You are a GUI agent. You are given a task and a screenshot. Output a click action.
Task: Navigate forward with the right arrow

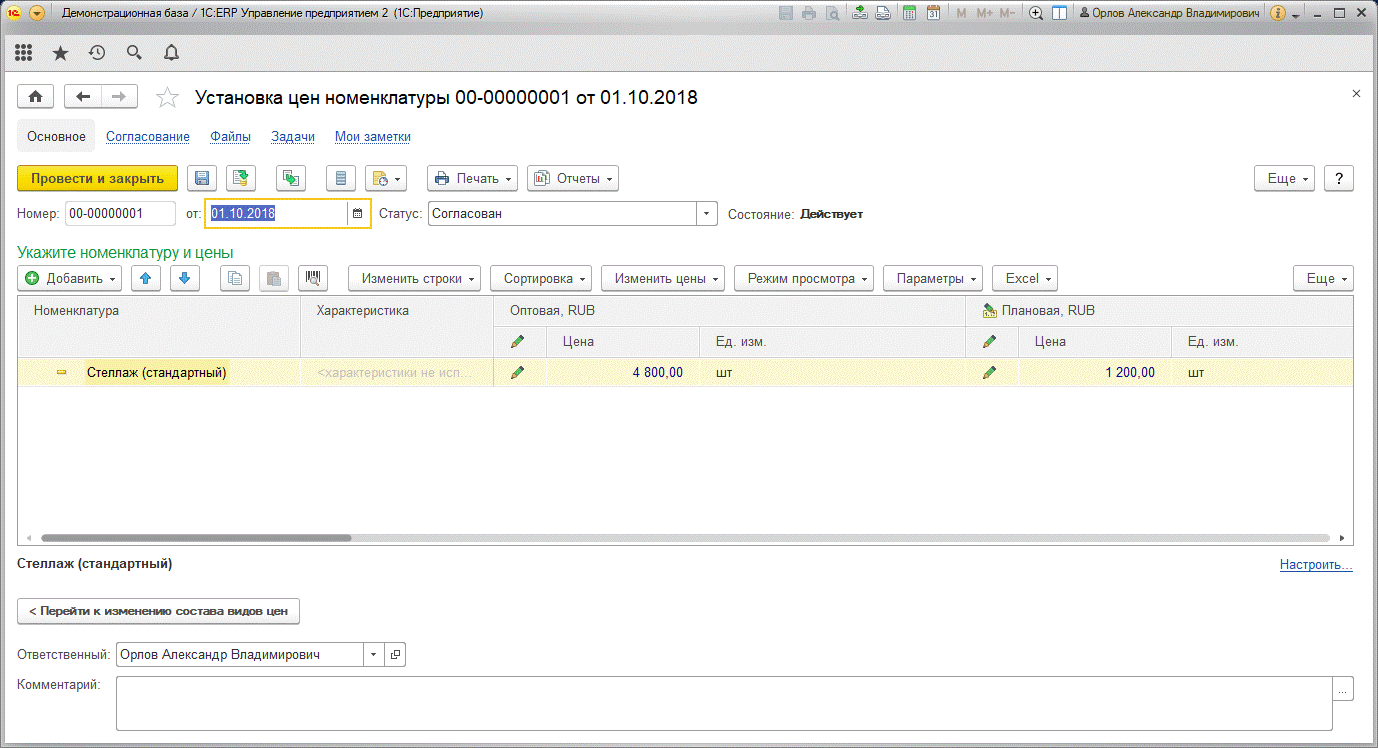point(118,96)
